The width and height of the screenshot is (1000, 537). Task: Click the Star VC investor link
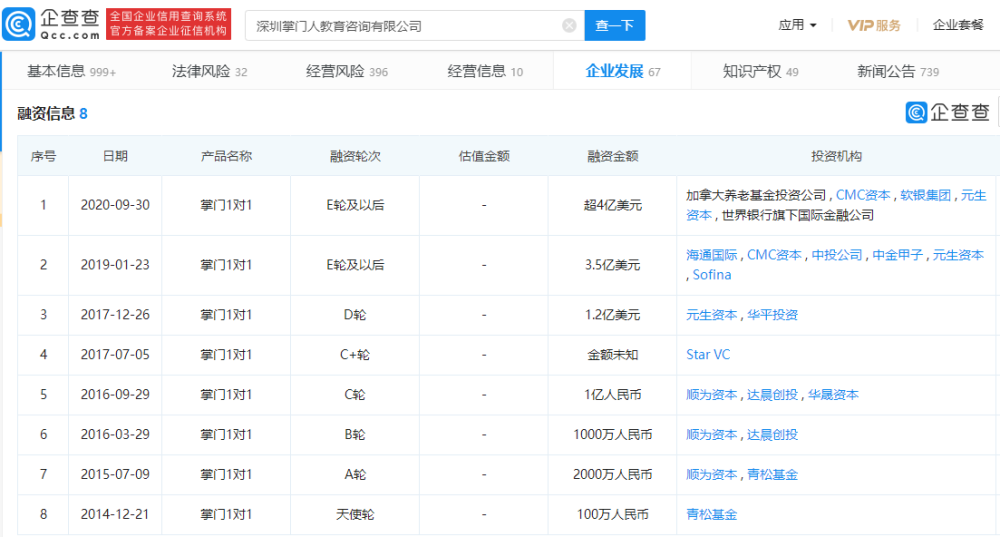tap(707, 355)
